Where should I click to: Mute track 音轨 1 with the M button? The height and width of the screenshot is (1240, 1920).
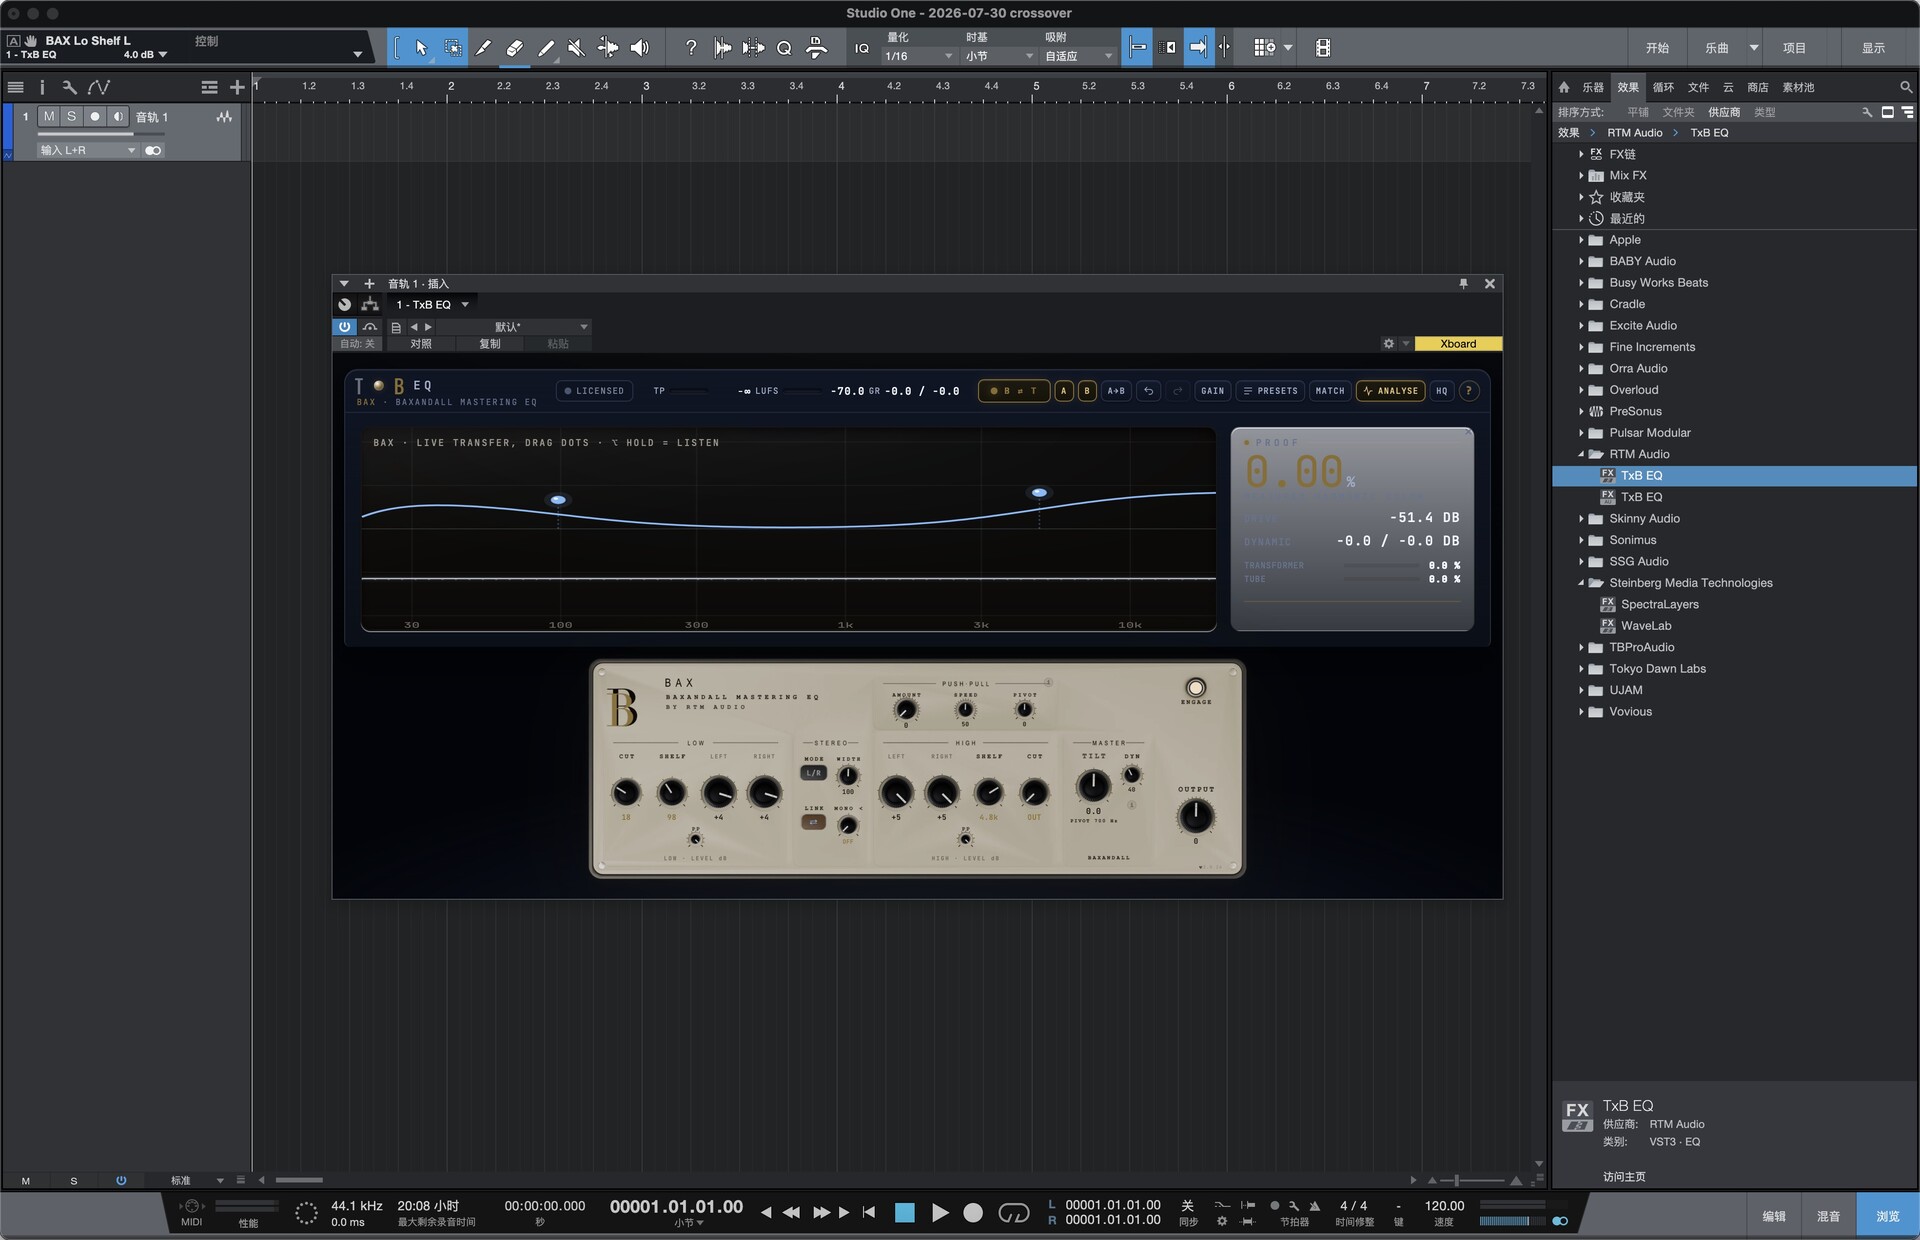pyautogui.click(x=49, y=117)
